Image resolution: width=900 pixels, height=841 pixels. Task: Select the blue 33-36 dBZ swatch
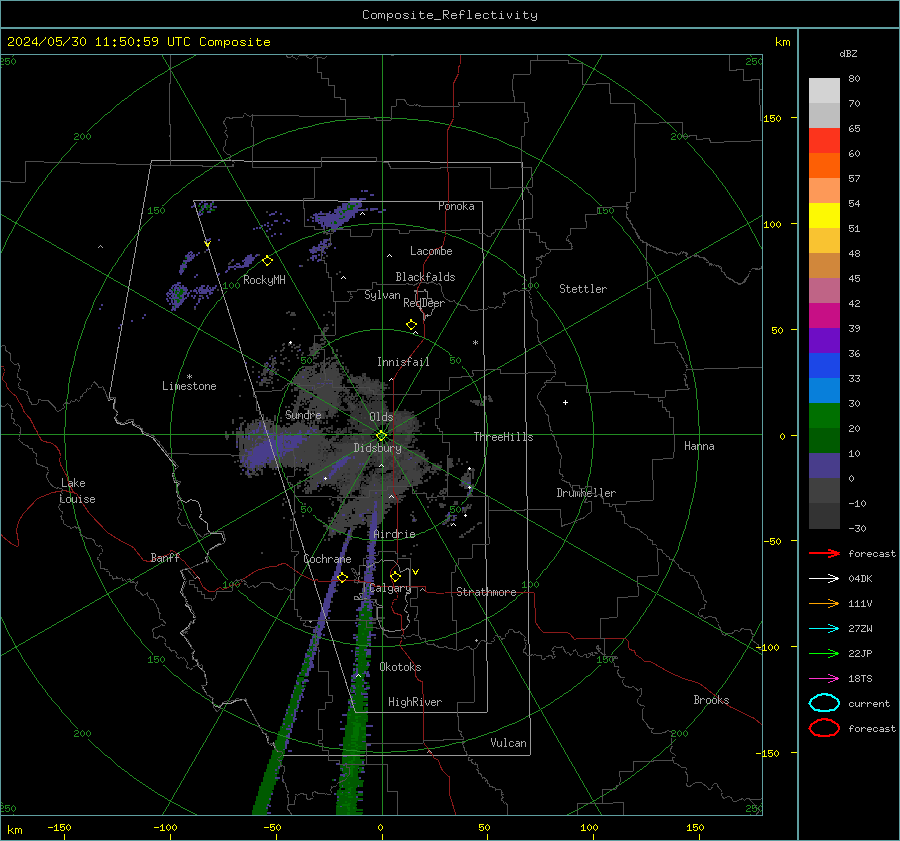(x=824, y=366)
